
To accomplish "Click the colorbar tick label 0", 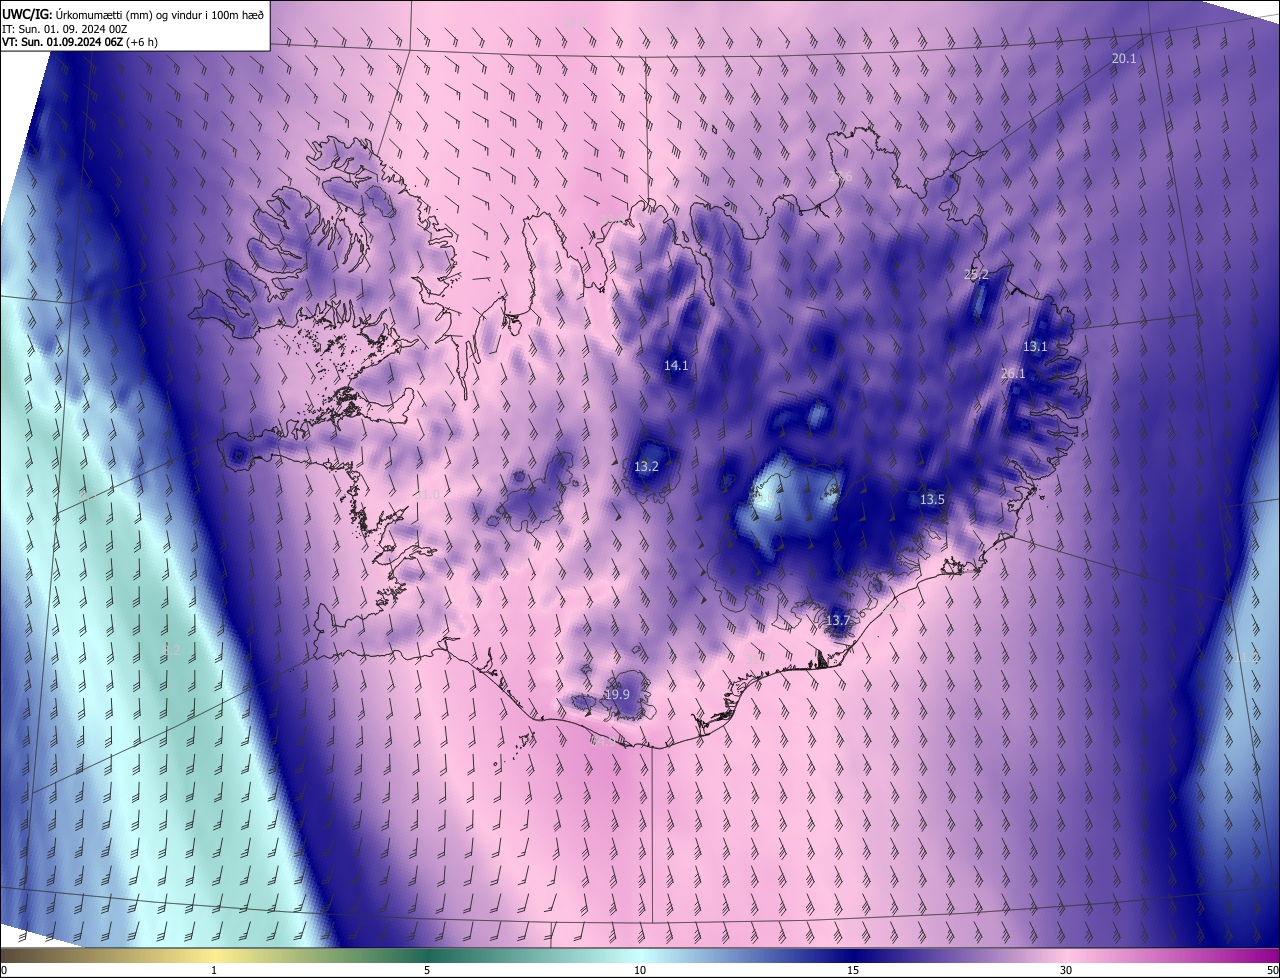I will click(4, 971).
